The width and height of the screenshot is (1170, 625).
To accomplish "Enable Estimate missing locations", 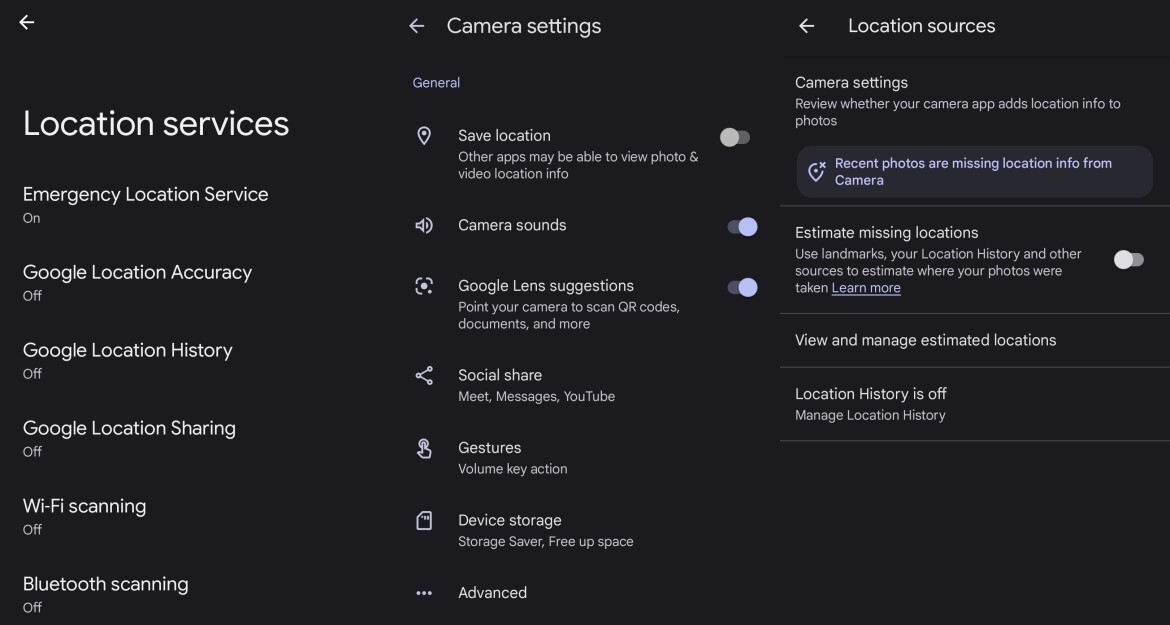I will click(1128, 258).
